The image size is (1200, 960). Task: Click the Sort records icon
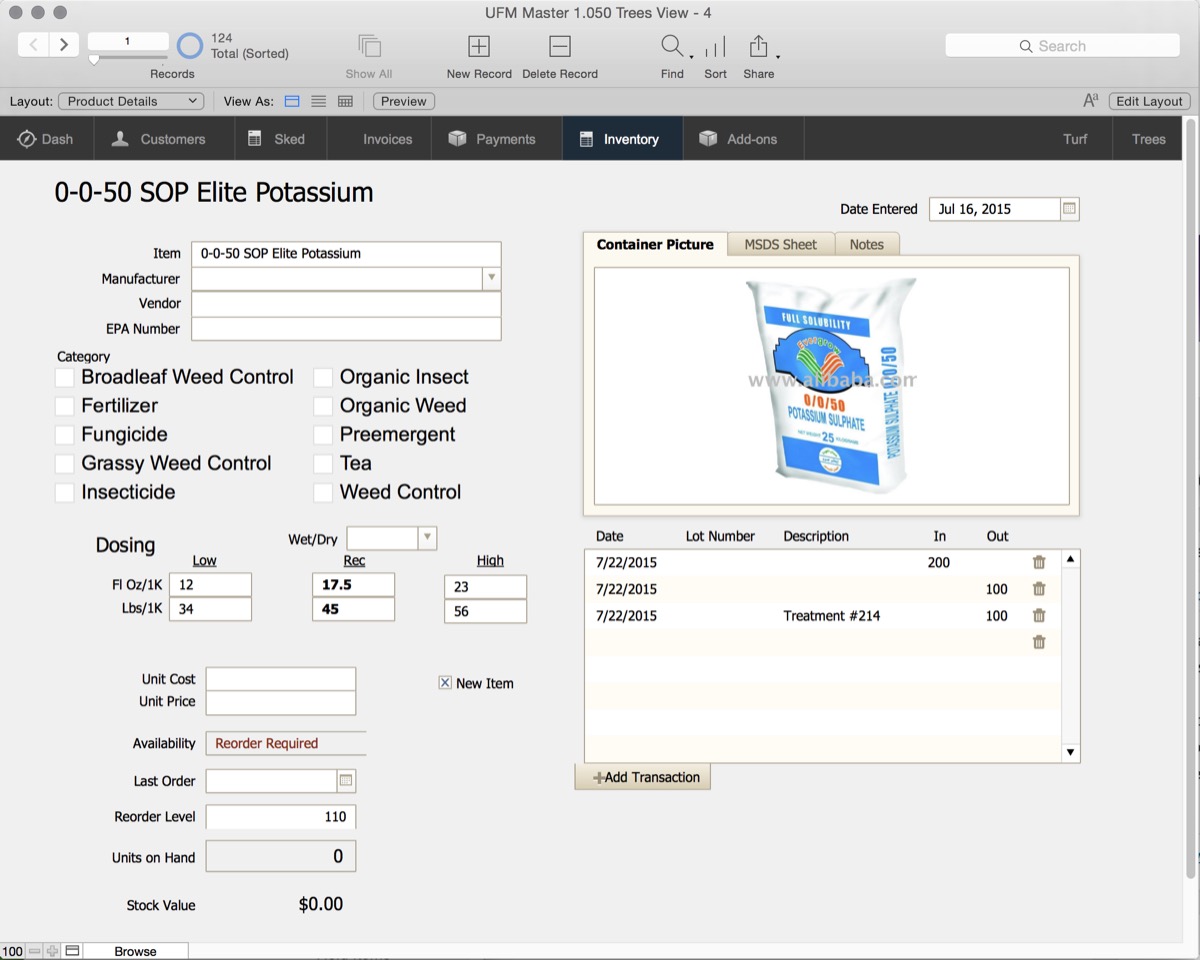[x=715, y=47]
